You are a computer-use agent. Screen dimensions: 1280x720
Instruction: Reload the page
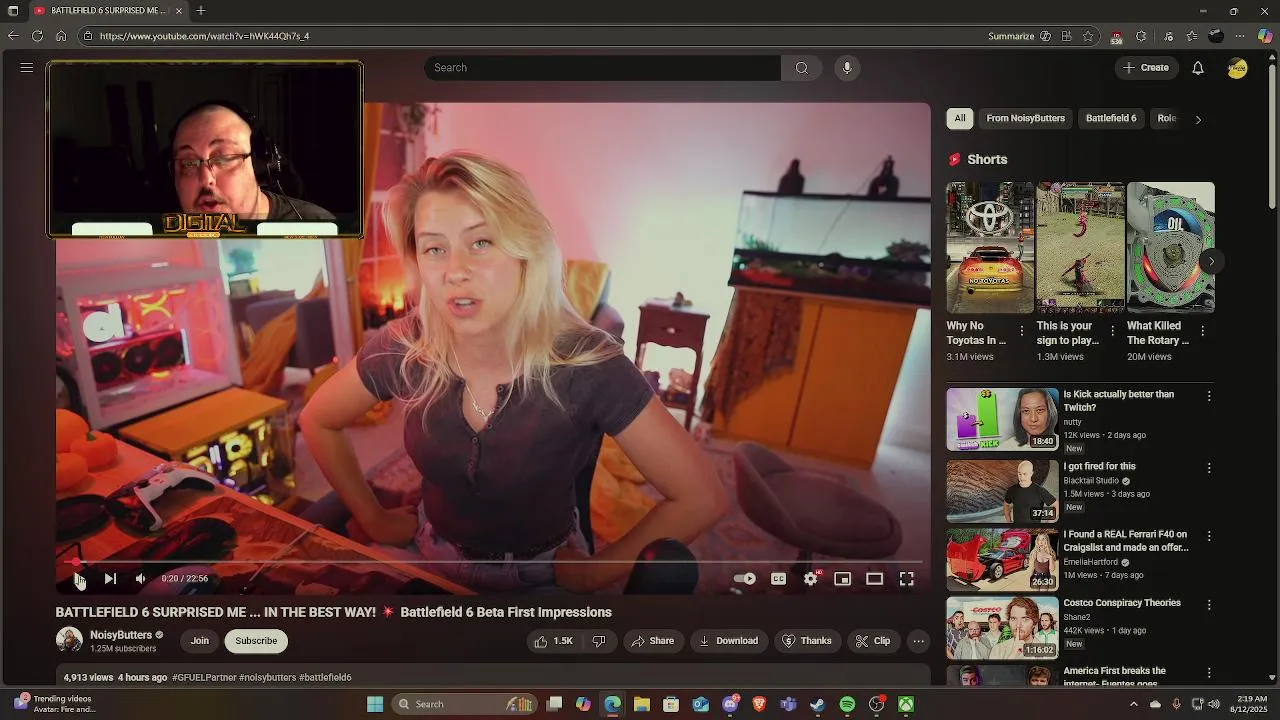(37, 36)
